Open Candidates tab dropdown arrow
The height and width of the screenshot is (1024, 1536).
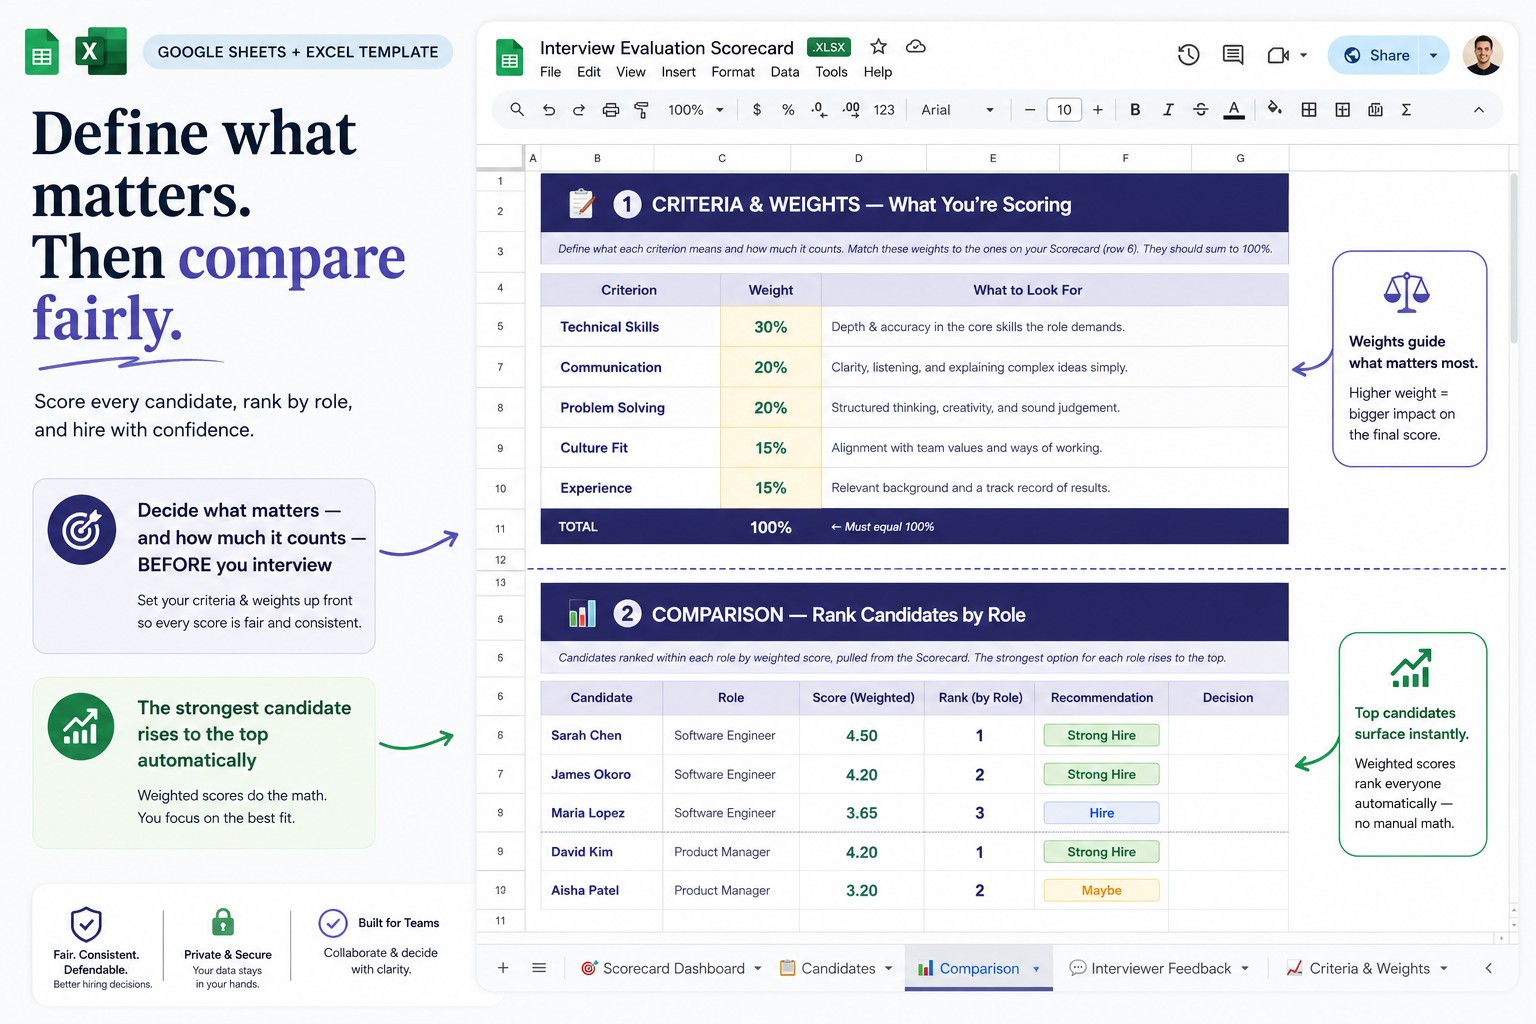(888, 968)
